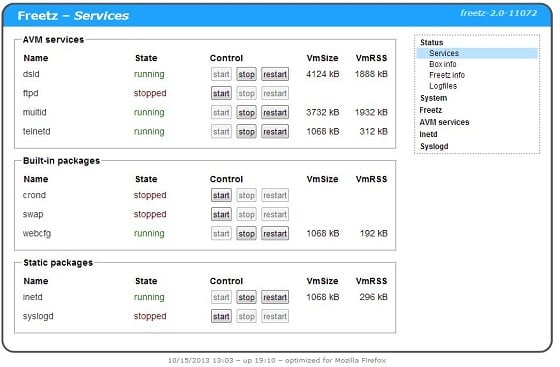Start the syslogd service
560x367 pixels.
[x=221, y=316]
